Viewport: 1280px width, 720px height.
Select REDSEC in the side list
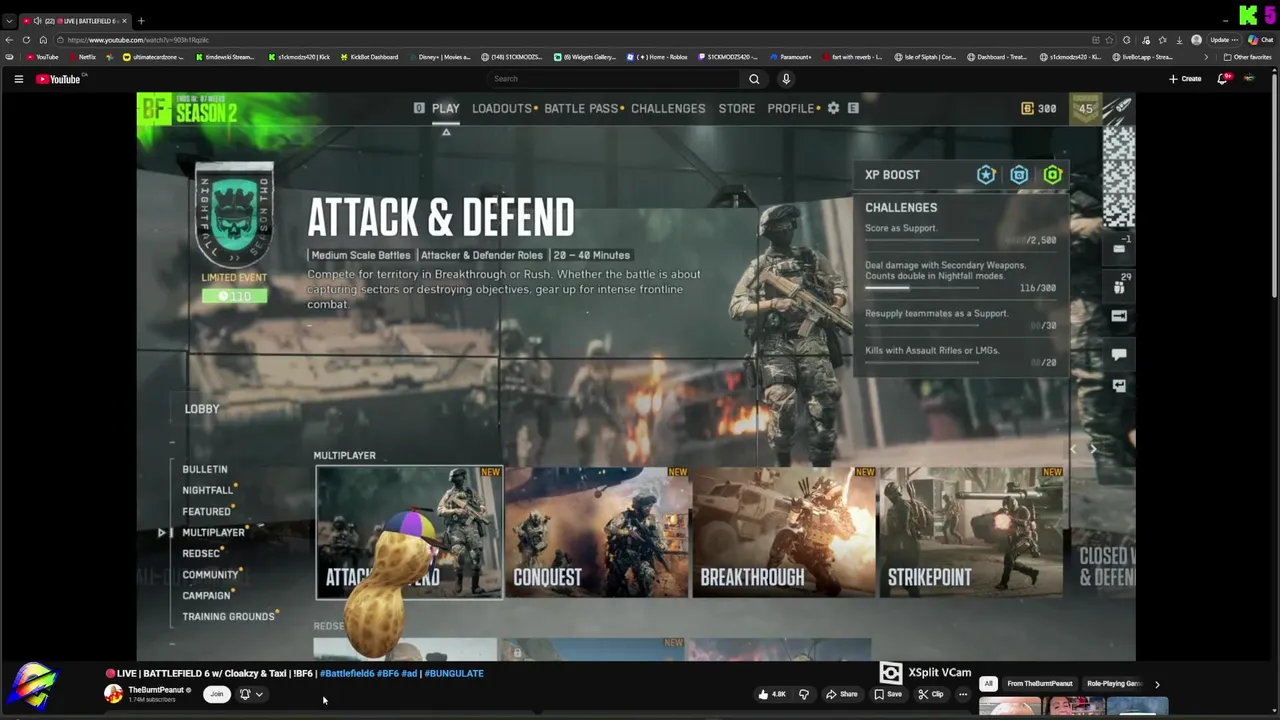pos(201,553)
